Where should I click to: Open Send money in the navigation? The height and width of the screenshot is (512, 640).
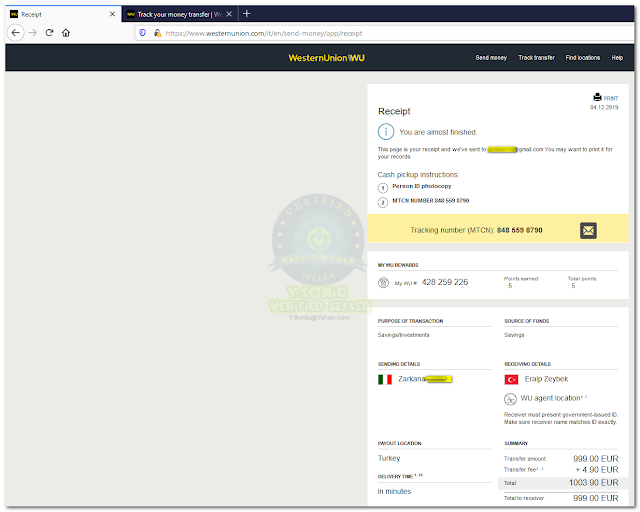click(x=491, y=58)
